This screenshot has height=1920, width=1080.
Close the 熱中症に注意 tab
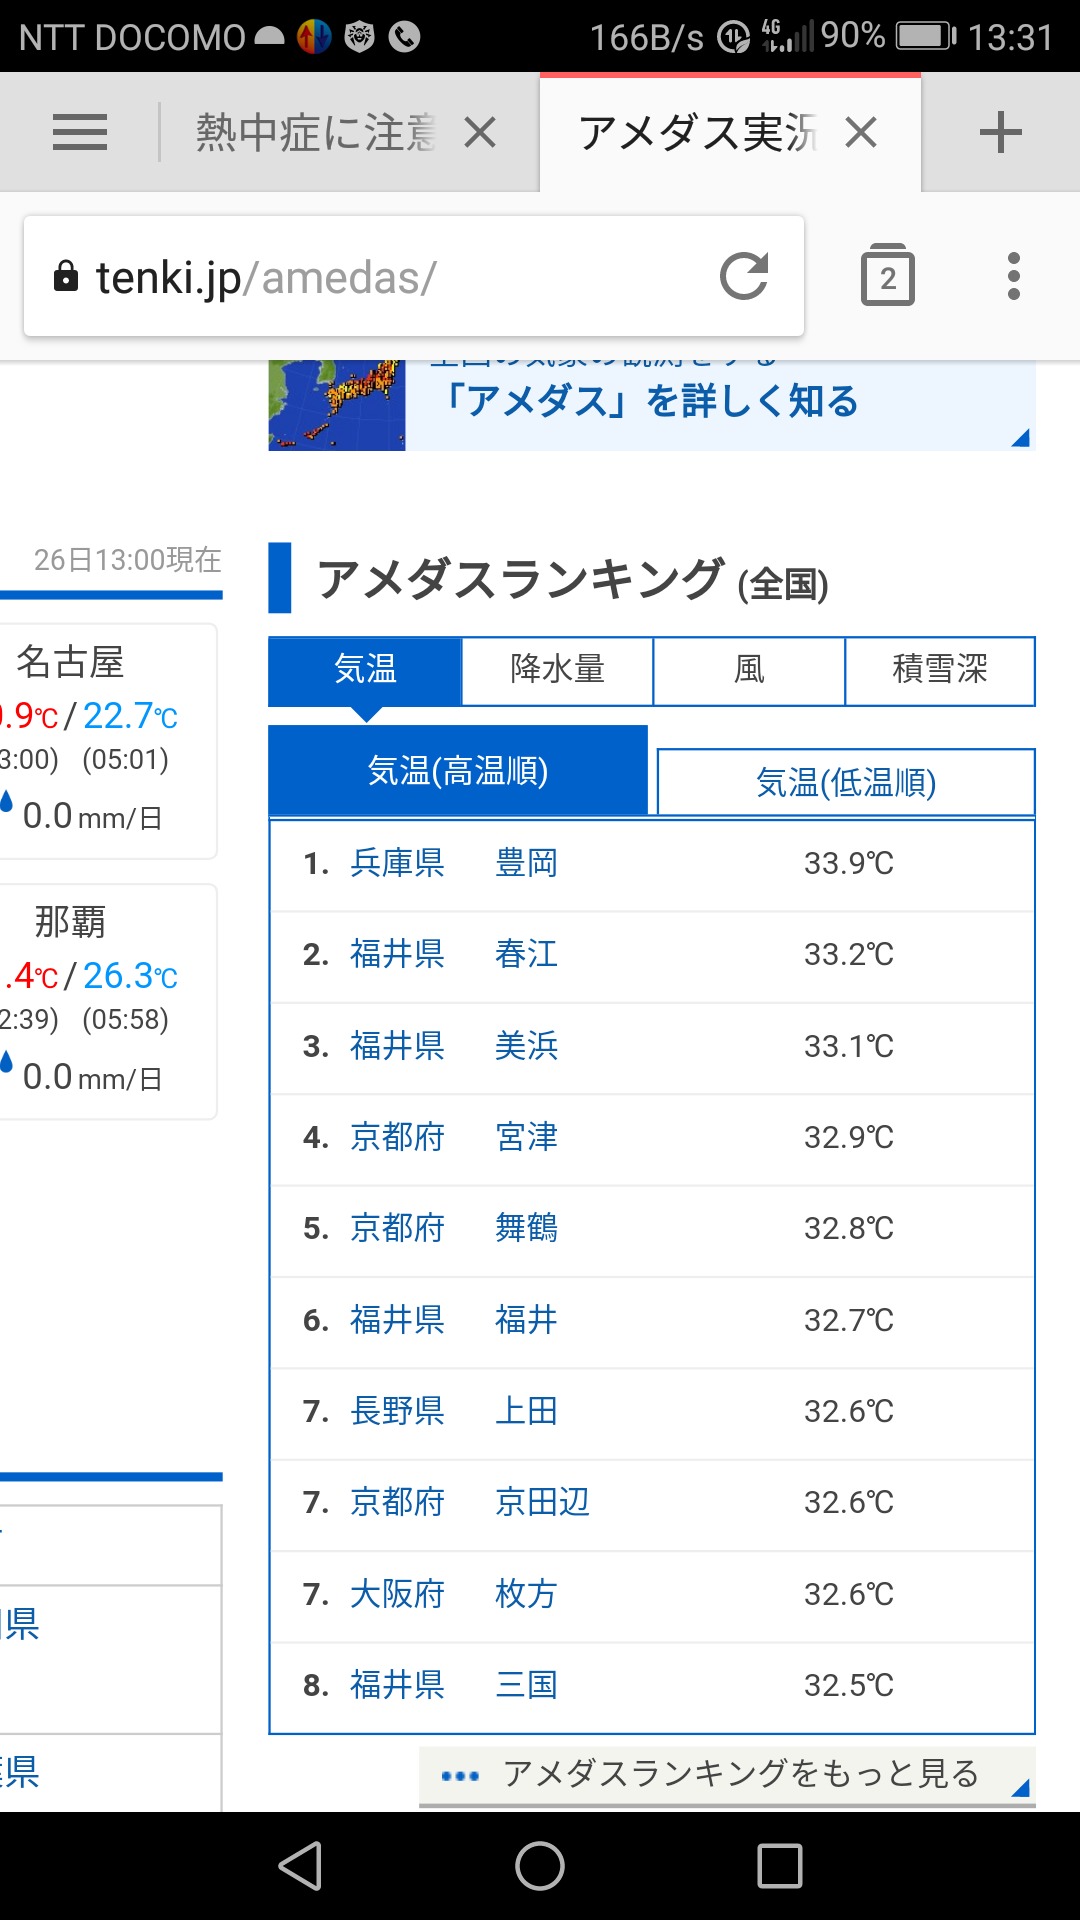tap(480, 132)
